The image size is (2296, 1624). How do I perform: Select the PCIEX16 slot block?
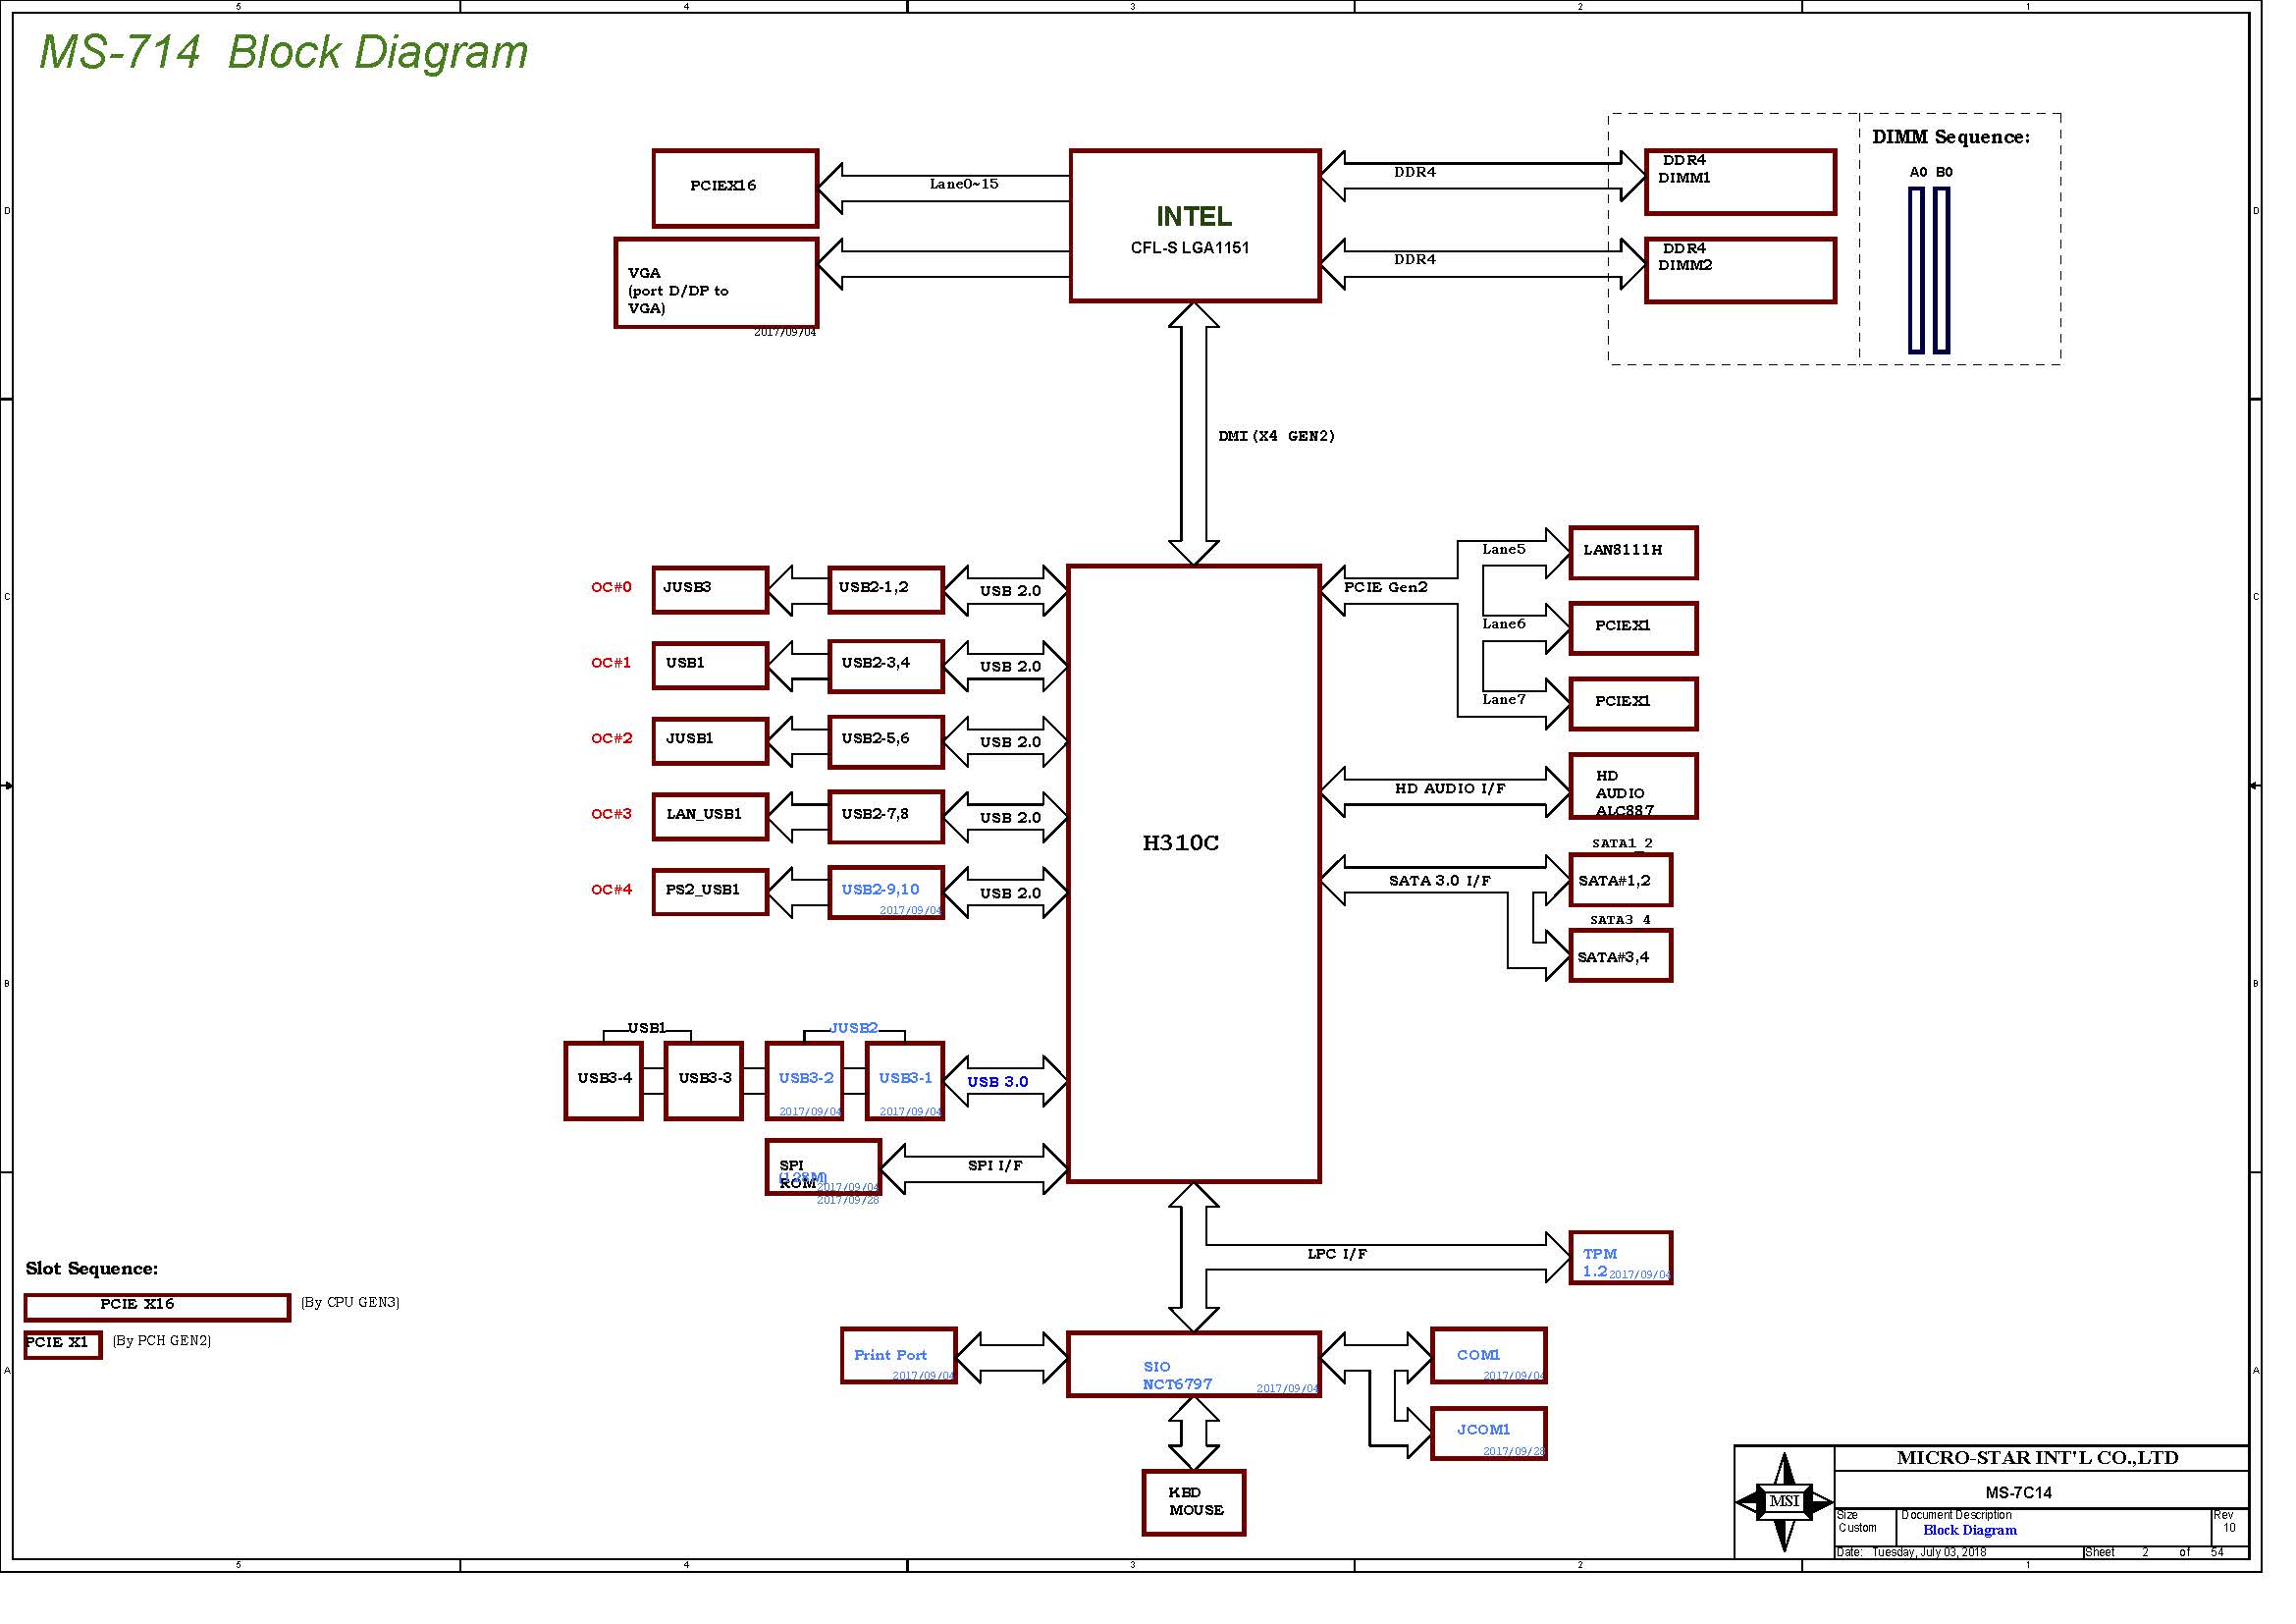pos(735,187)
